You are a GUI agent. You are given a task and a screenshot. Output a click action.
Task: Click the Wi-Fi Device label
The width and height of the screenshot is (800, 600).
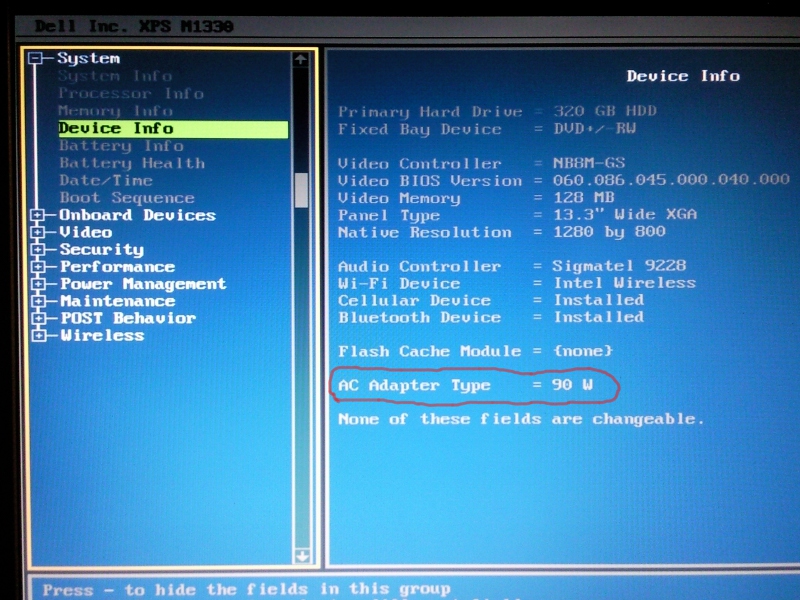(x=399, y=284)
